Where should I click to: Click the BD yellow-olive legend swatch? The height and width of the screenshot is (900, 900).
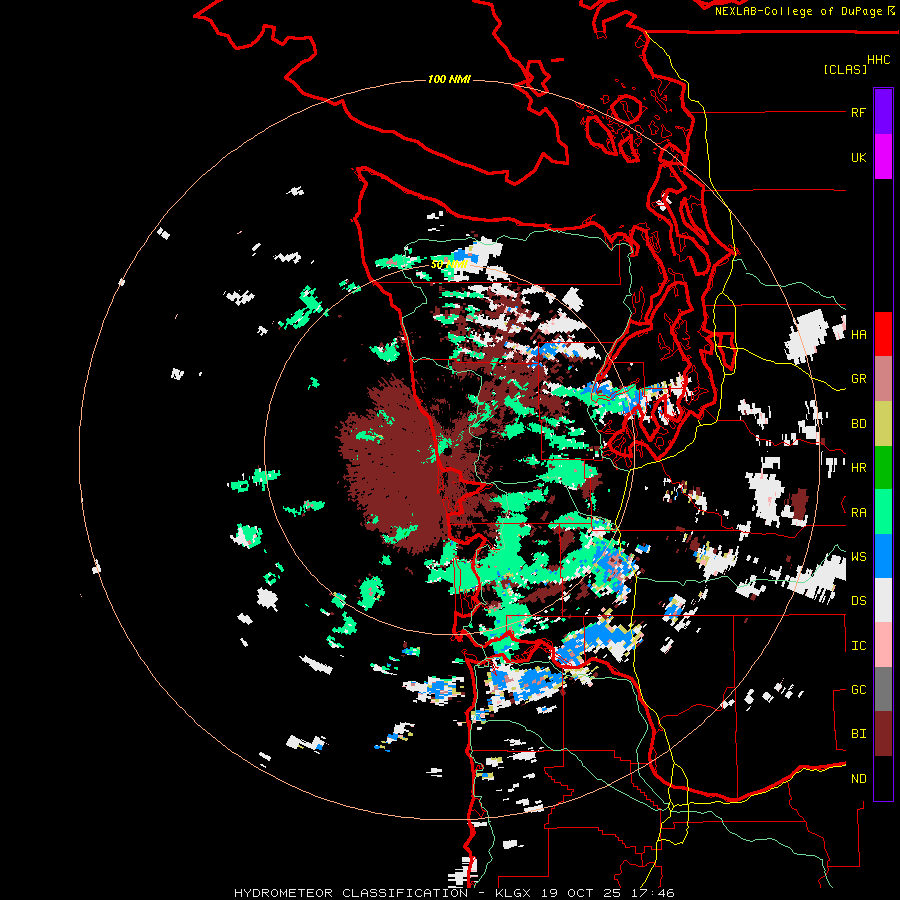(883, 423)
